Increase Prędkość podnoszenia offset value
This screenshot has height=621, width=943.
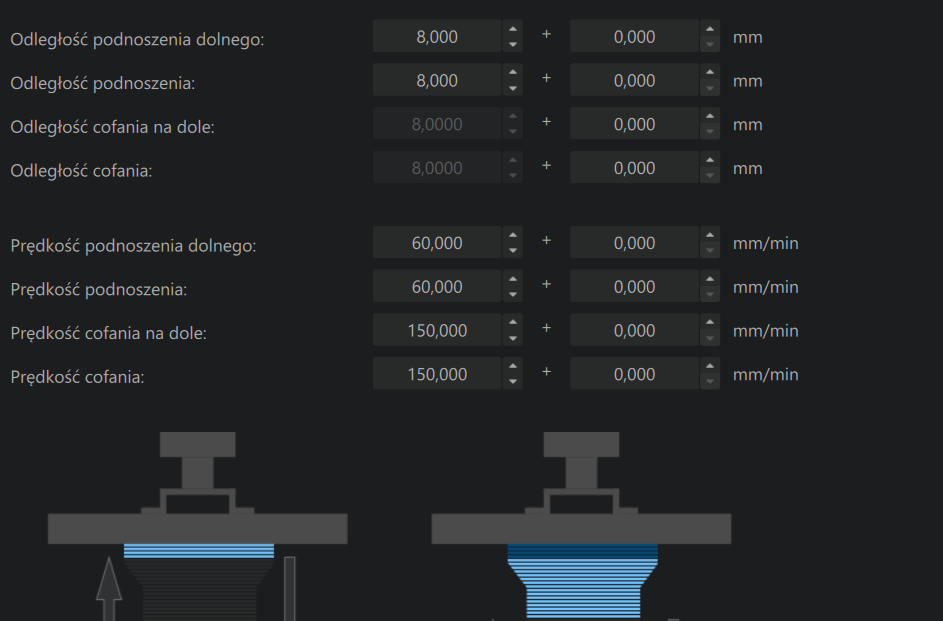tap(710, 279)
